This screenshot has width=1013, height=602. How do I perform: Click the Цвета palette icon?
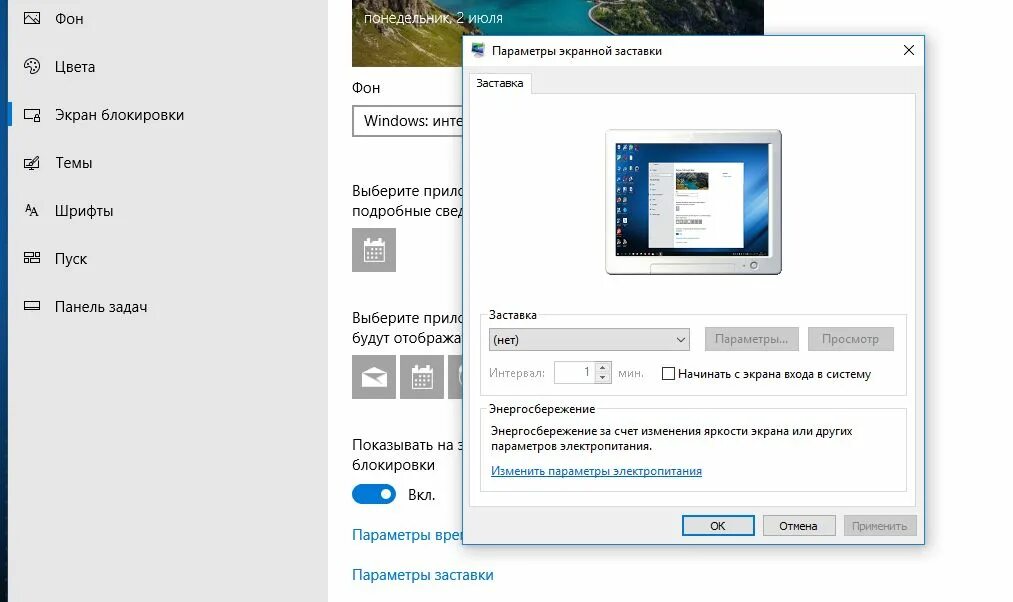[x=32, y=66]
